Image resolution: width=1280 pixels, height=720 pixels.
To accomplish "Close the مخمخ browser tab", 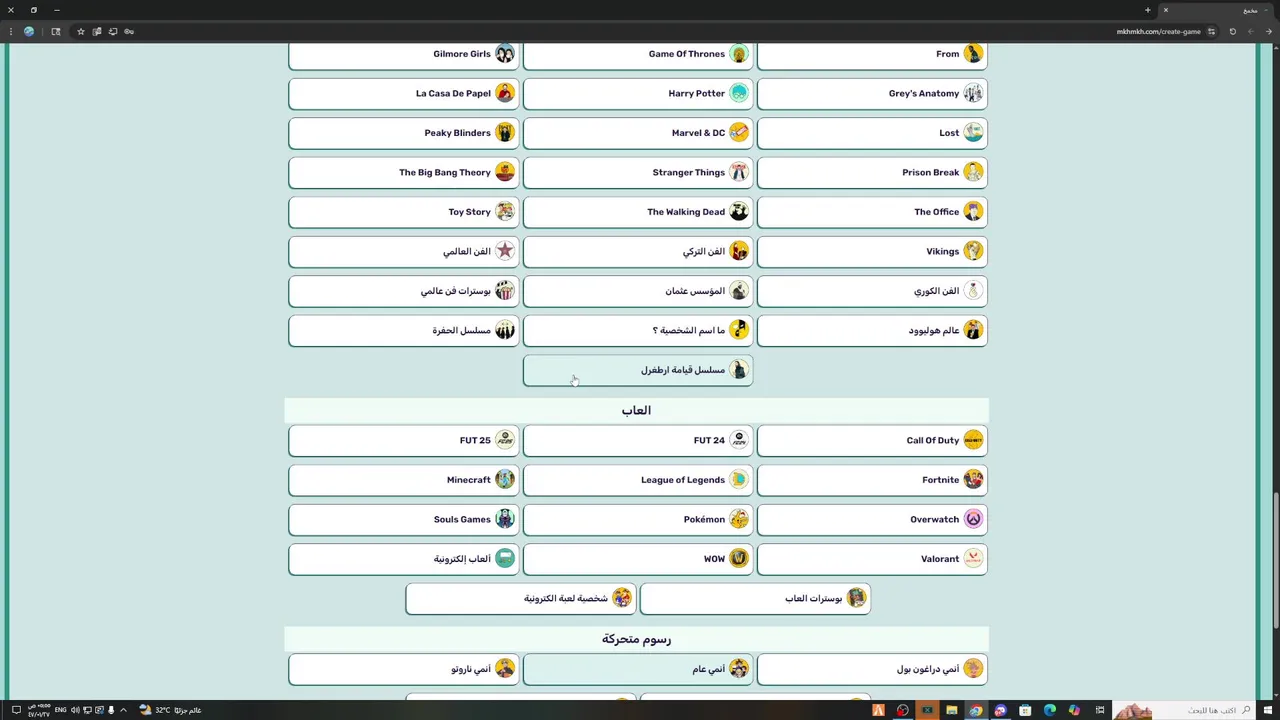I will coord(1165,10).
